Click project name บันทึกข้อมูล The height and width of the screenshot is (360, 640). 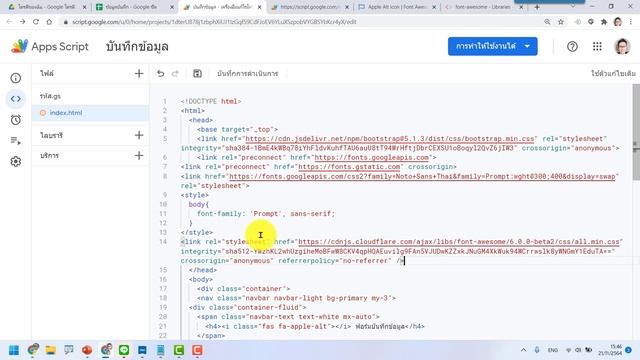point(137,47)
